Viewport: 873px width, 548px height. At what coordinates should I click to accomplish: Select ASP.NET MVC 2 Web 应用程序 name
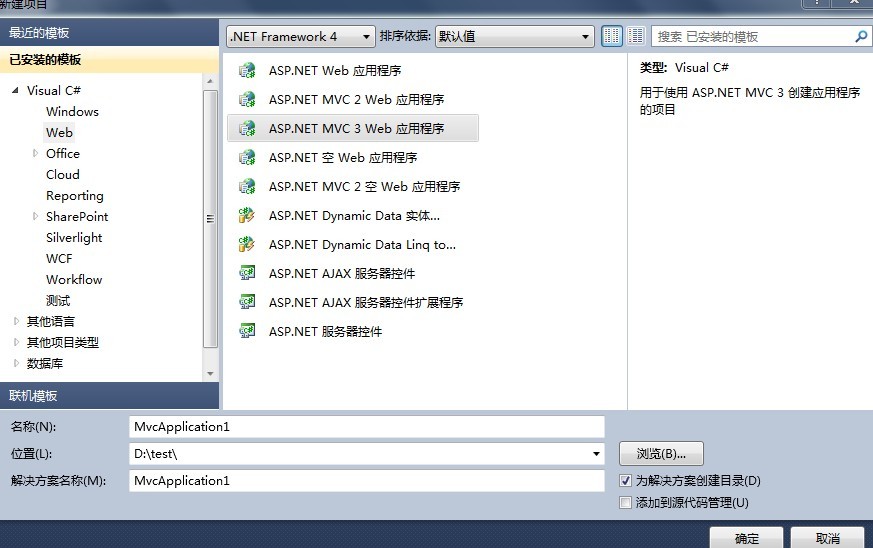click(356, 100)
